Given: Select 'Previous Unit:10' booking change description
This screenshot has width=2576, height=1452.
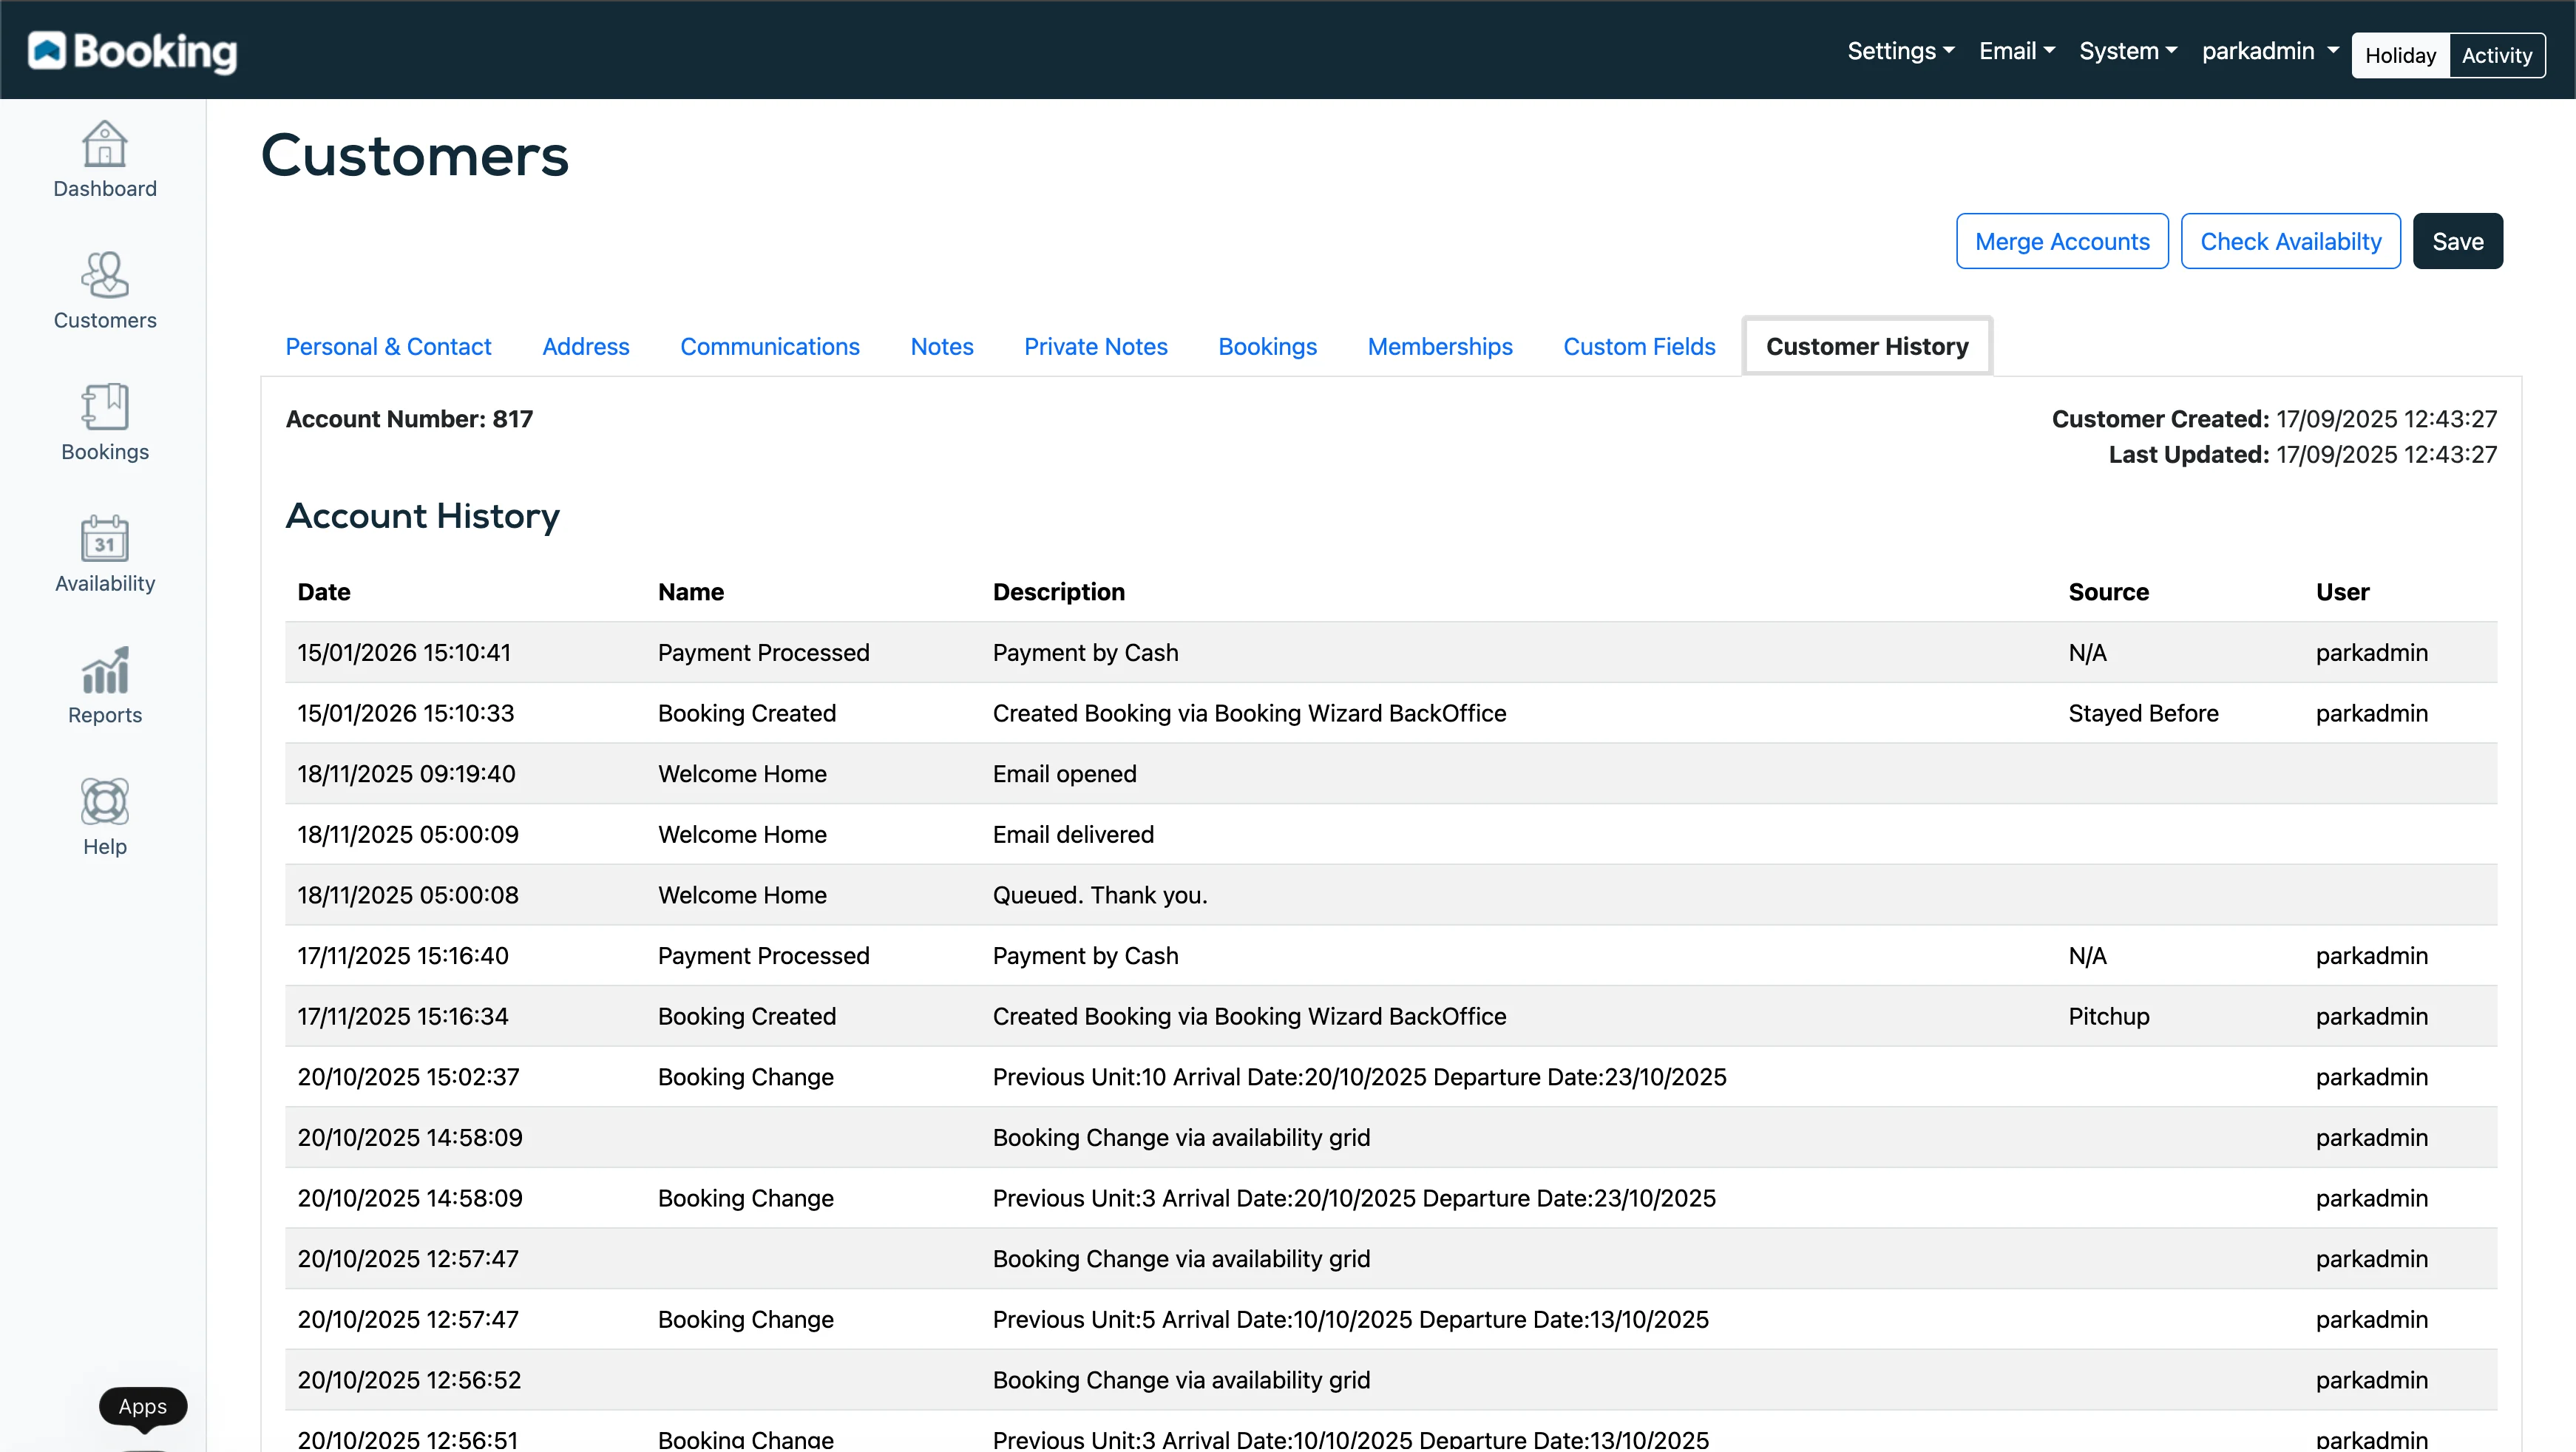Looking at the screenshot, I should pyautogui.click(x=1359, y=1076).
